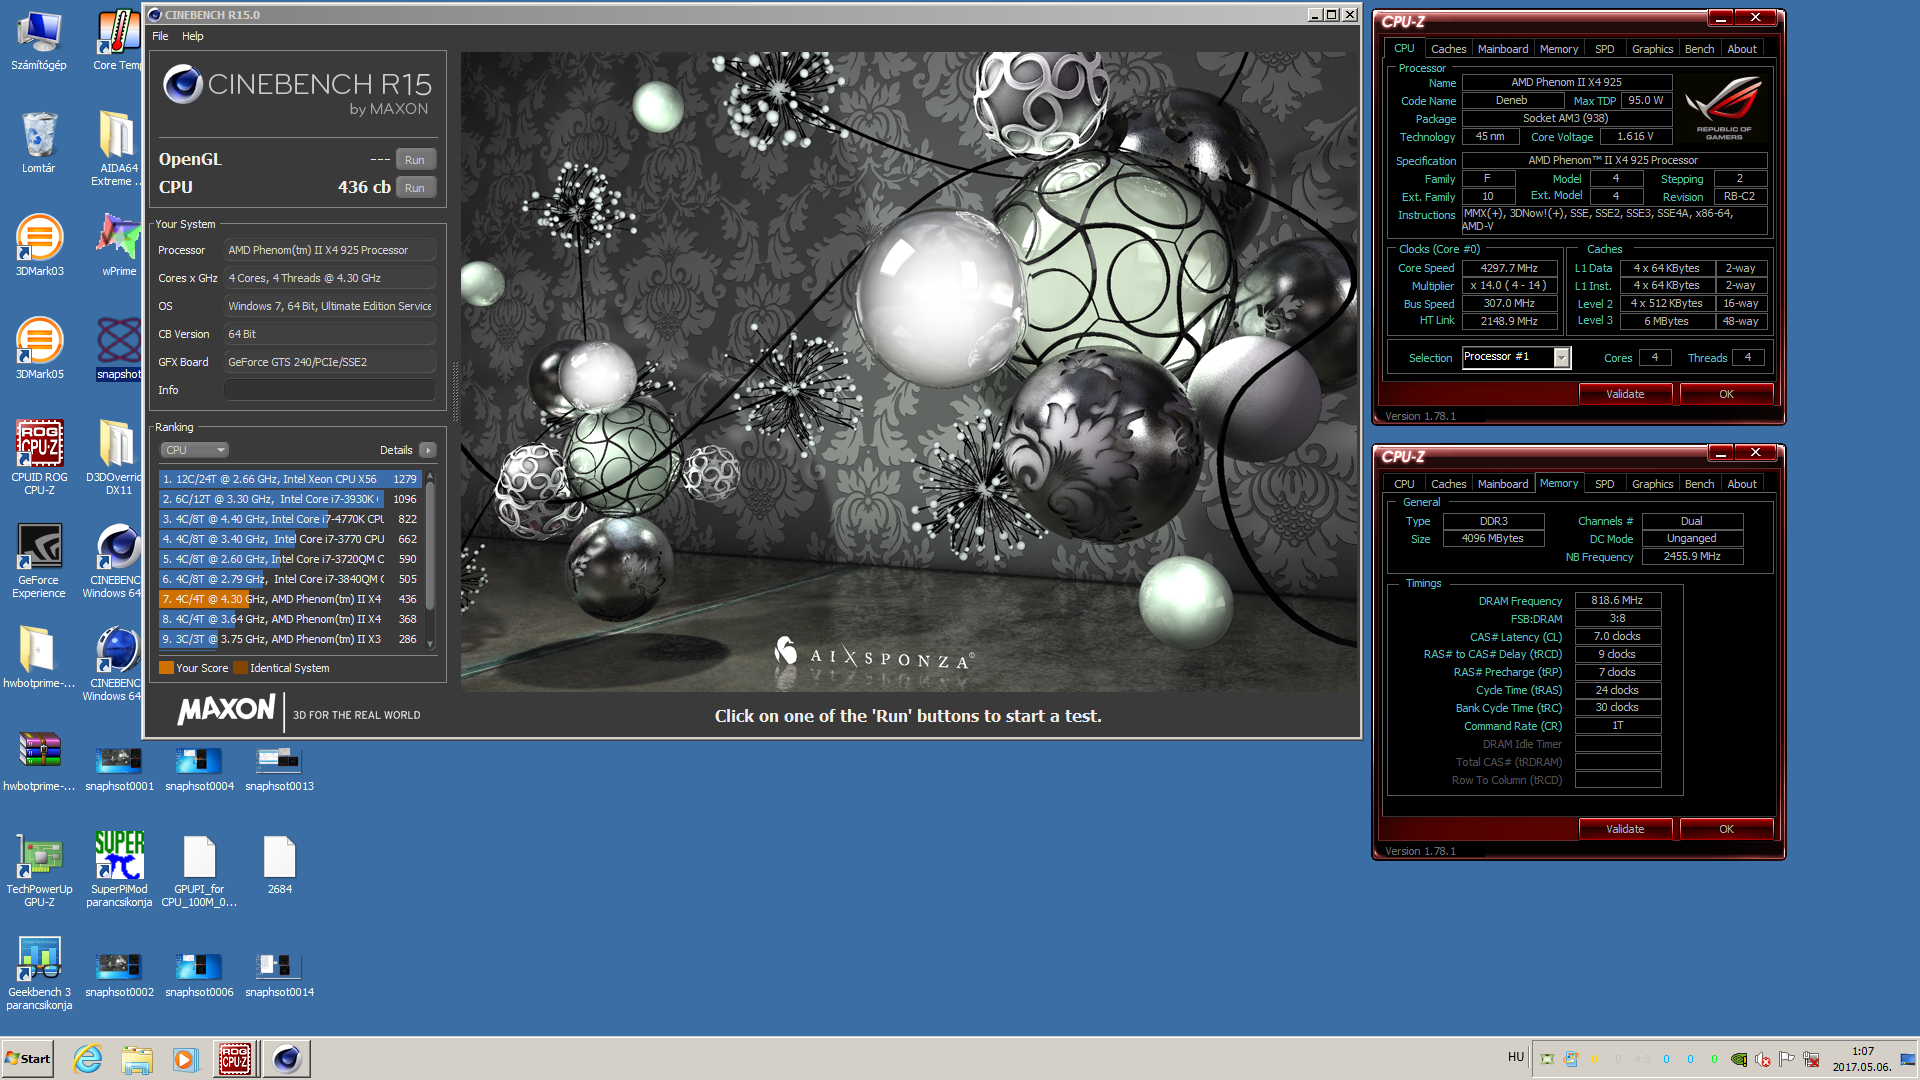Click Validate in bottom CPU-Z window
1920x1080 pixels.
pos(1625,829)
